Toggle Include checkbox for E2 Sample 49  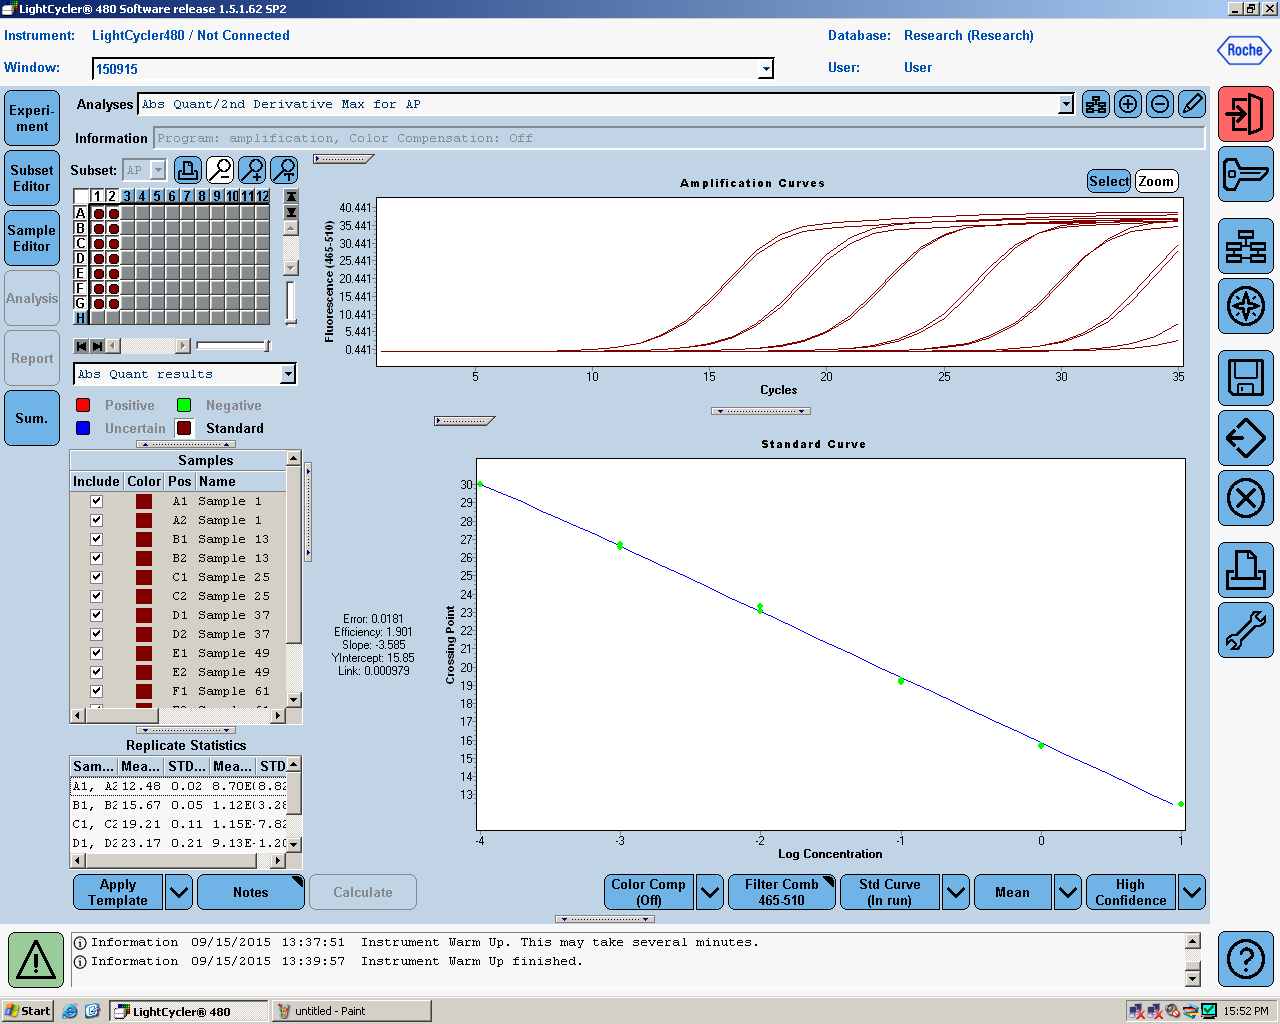(96, 672)
